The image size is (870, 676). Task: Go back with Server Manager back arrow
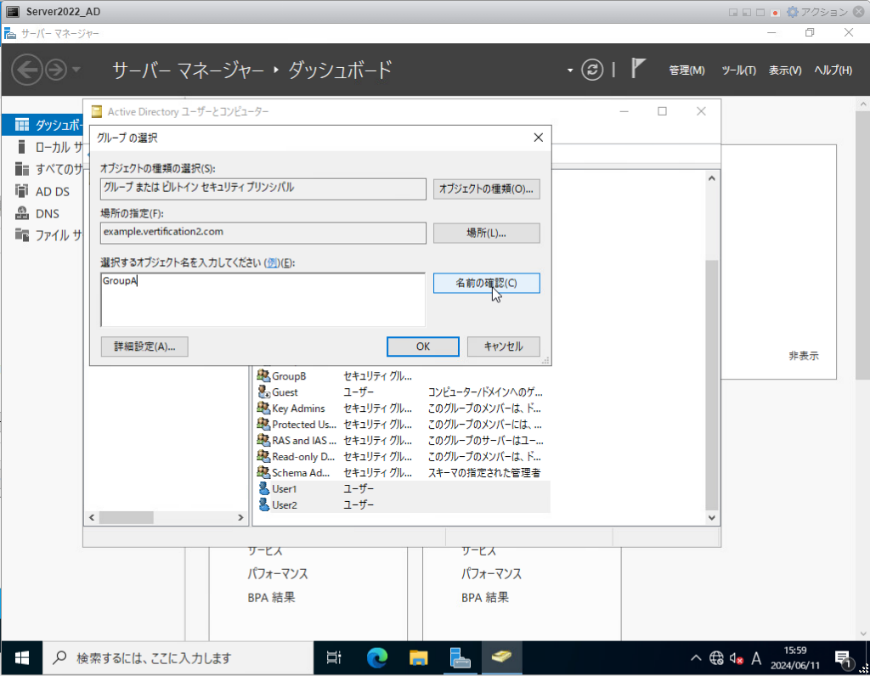27,70
